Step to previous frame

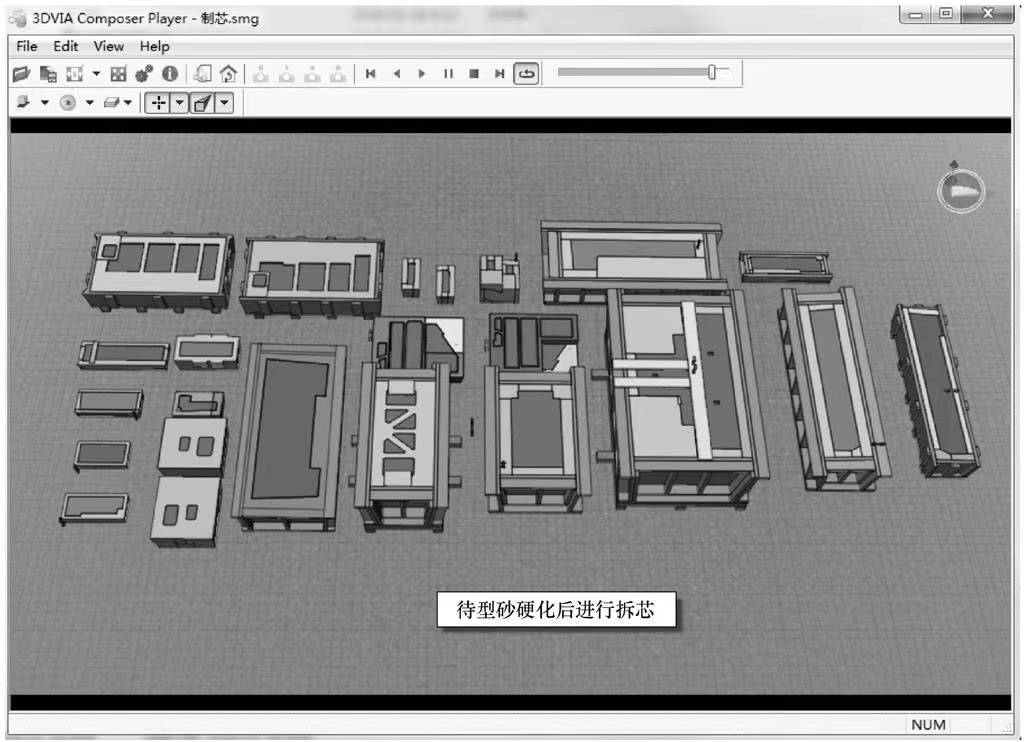point(396,74)
